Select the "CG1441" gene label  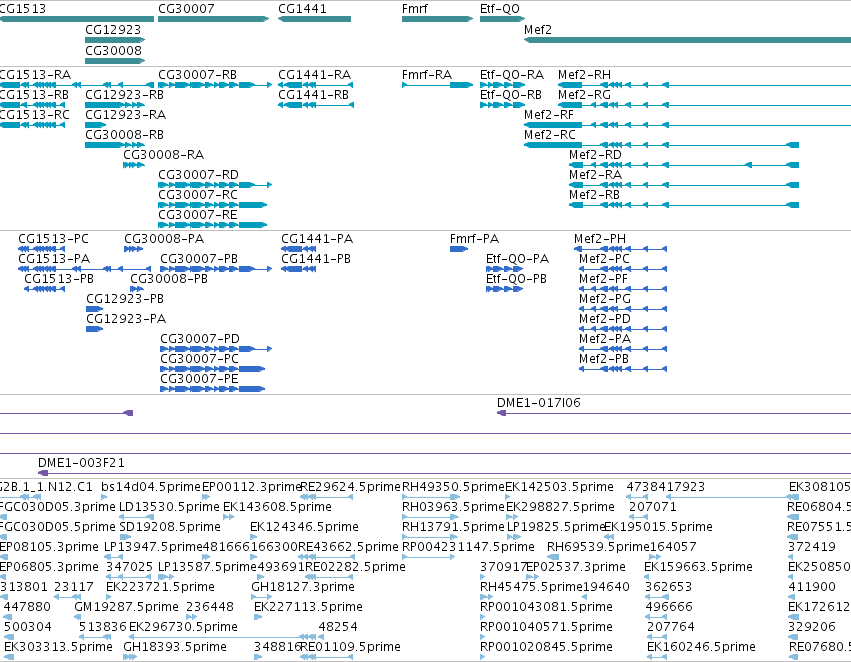coord(302,9)
